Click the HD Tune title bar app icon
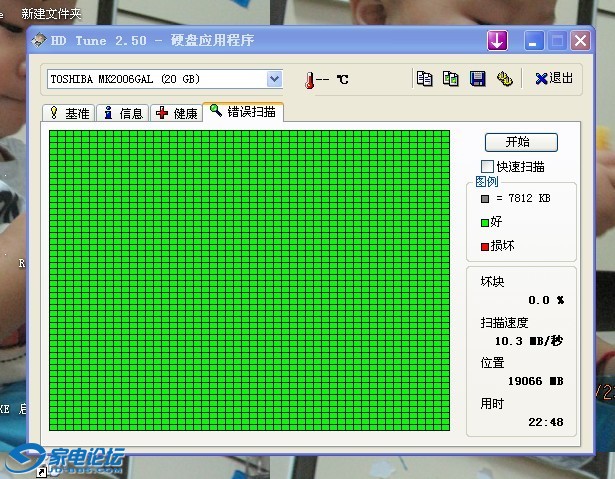Image resolution: width=615 pixels, height=479 pixels. click(x=39, y=40)
